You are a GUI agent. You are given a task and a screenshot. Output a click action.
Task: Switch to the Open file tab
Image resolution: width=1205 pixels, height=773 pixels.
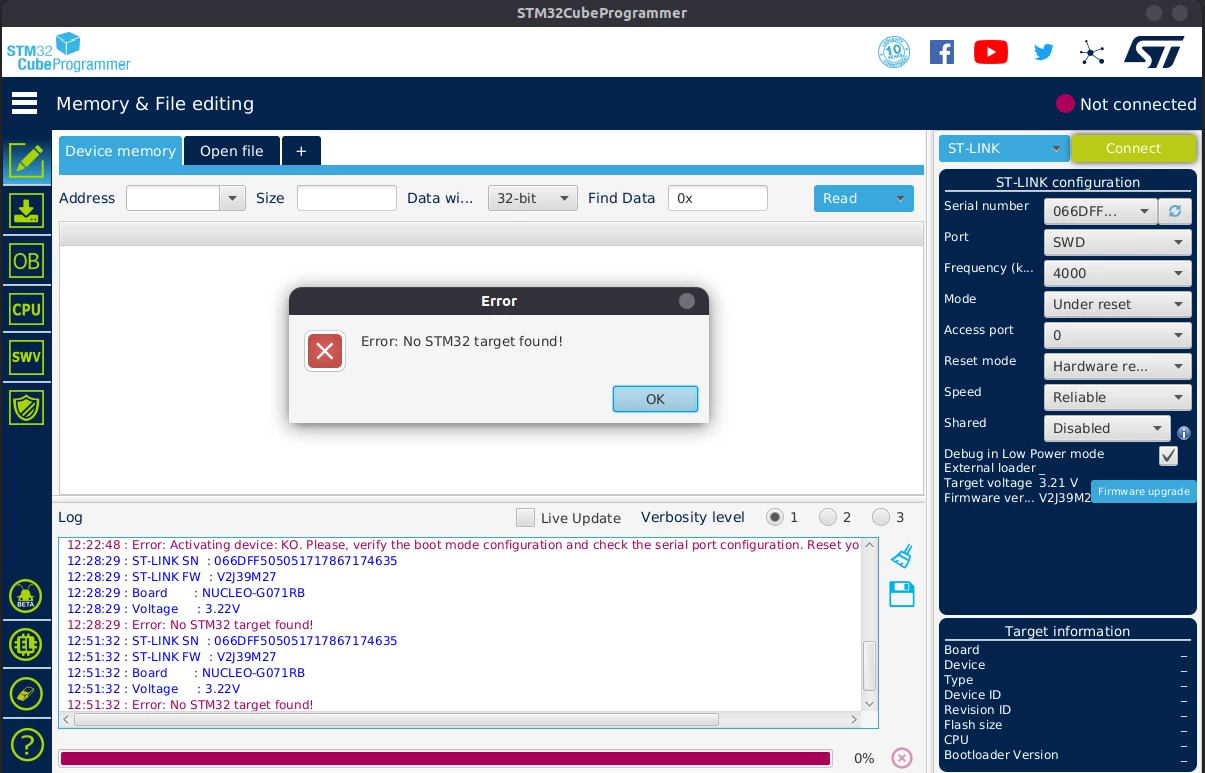click(x=232, y=151)
